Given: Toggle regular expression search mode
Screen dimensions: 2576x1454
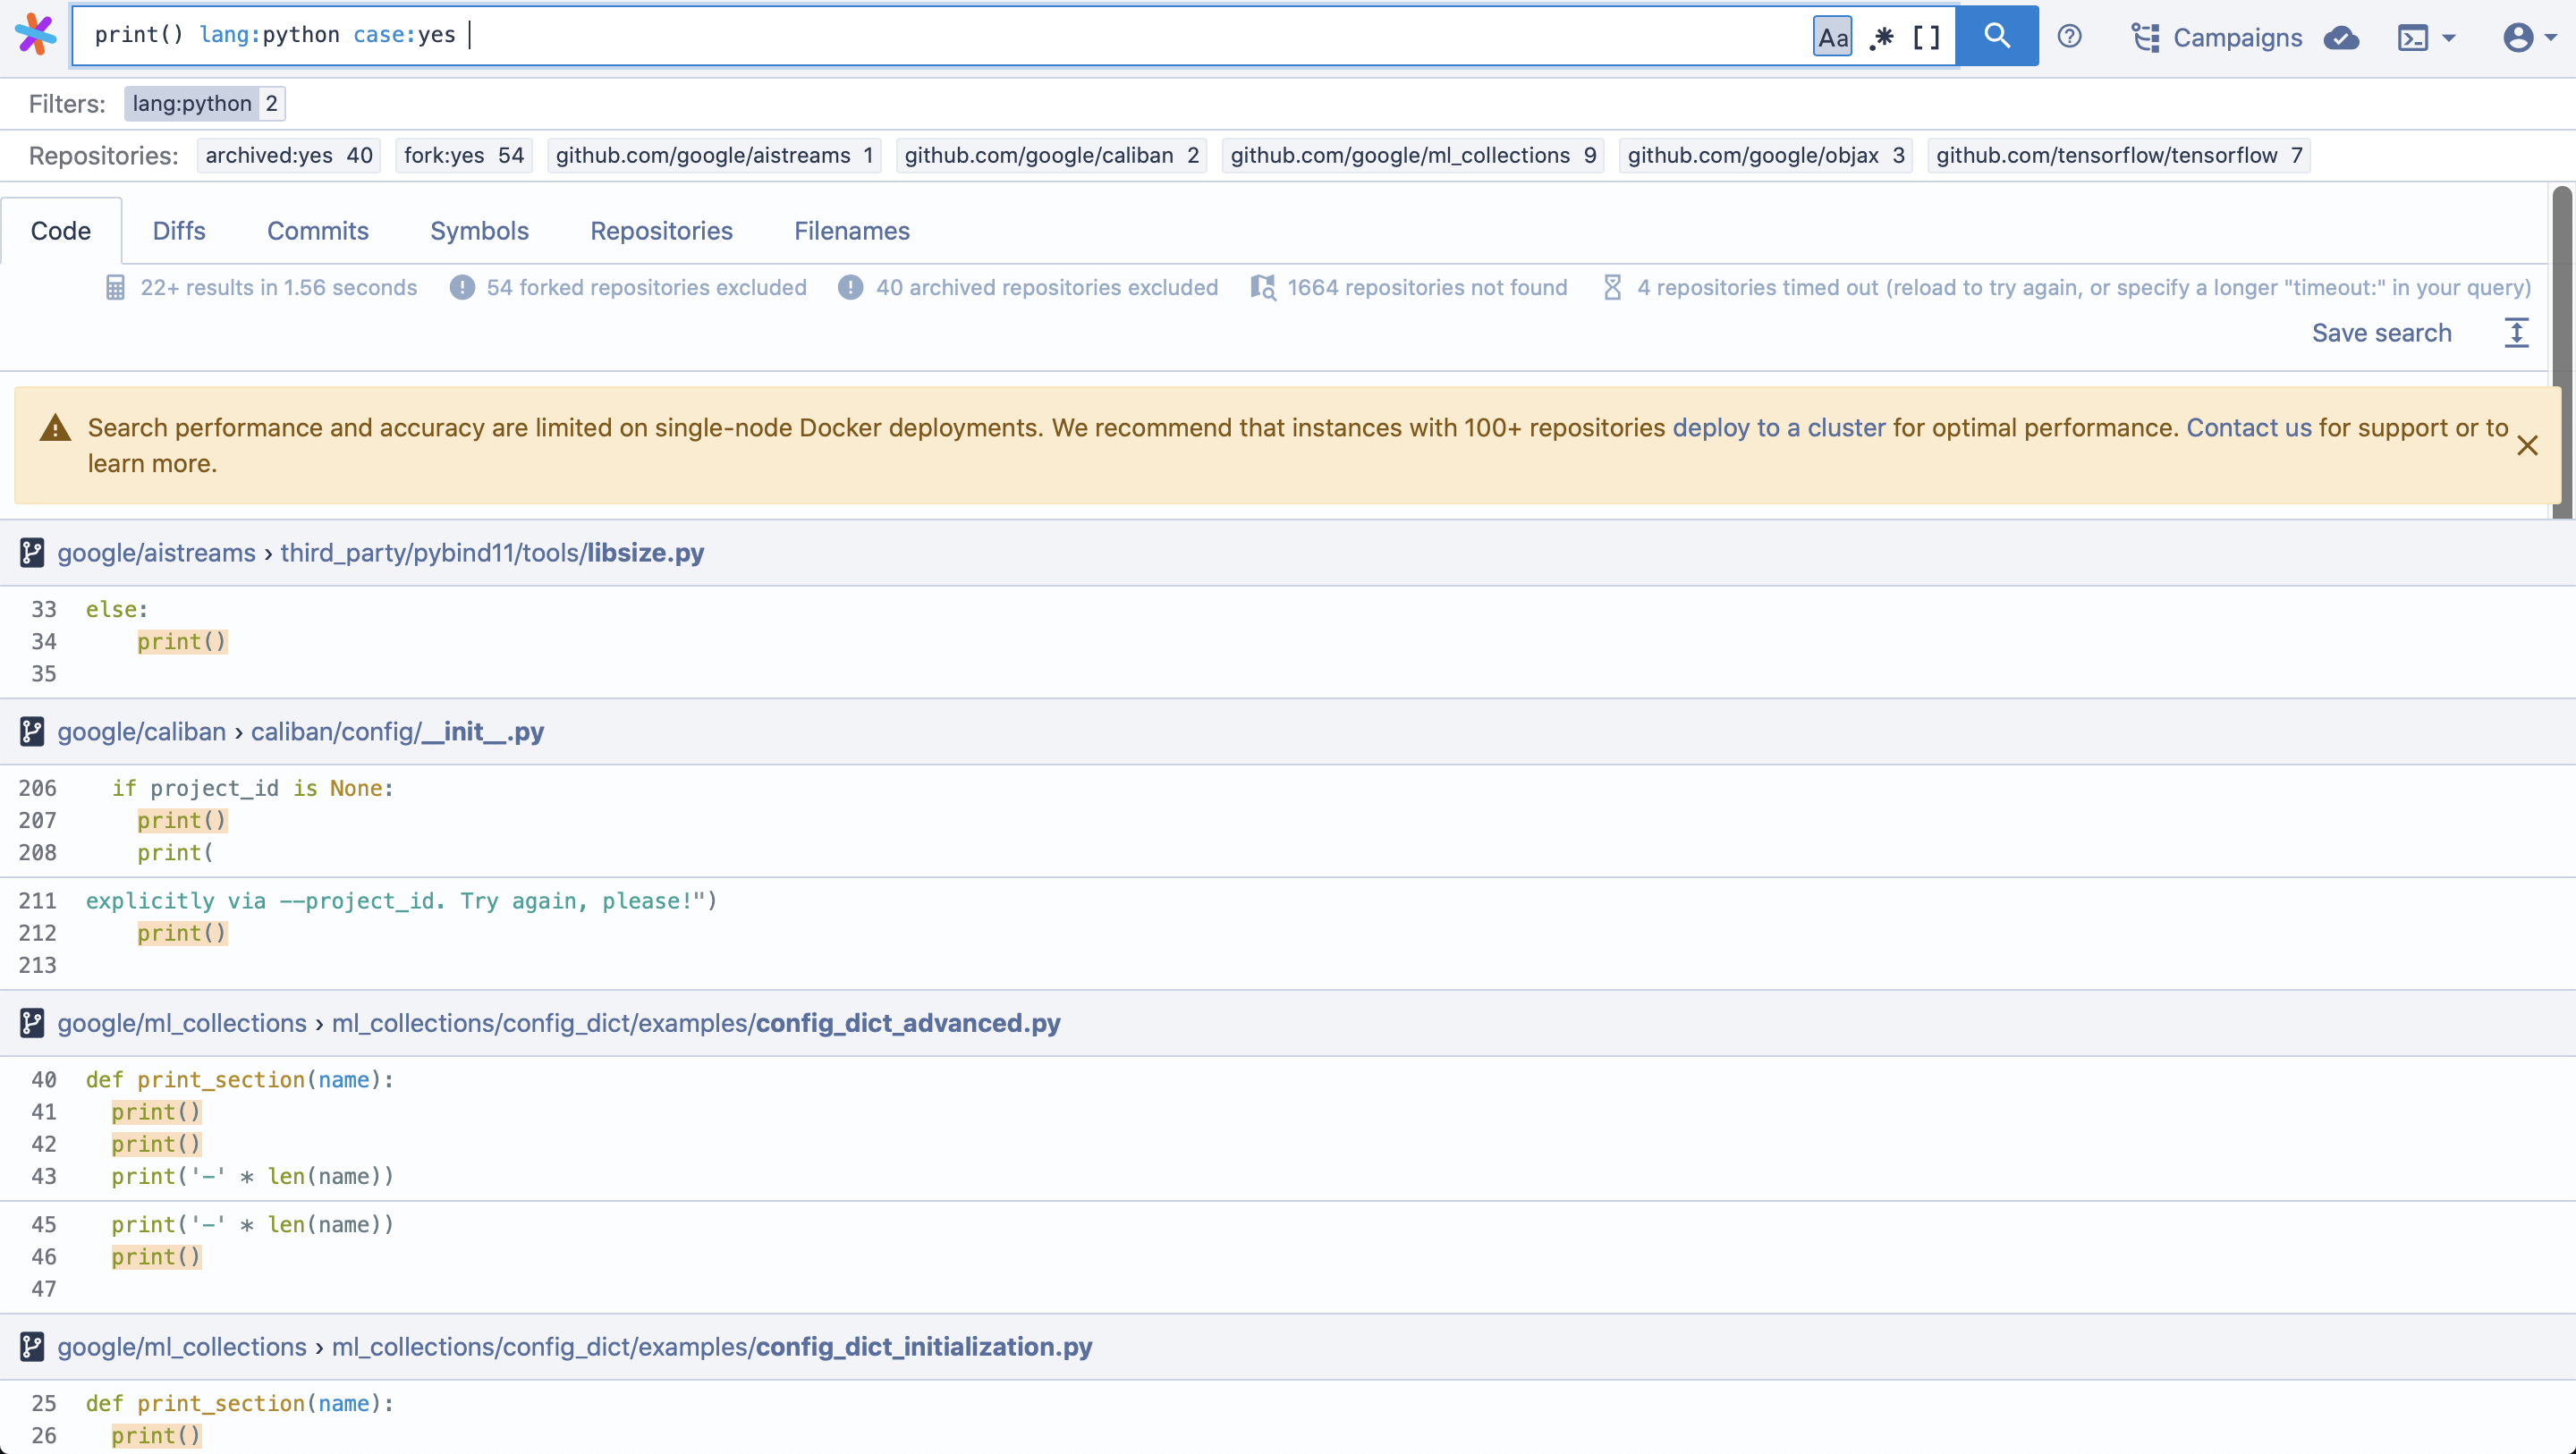Looking at the screenshot, I should [x=1881, y=37].
